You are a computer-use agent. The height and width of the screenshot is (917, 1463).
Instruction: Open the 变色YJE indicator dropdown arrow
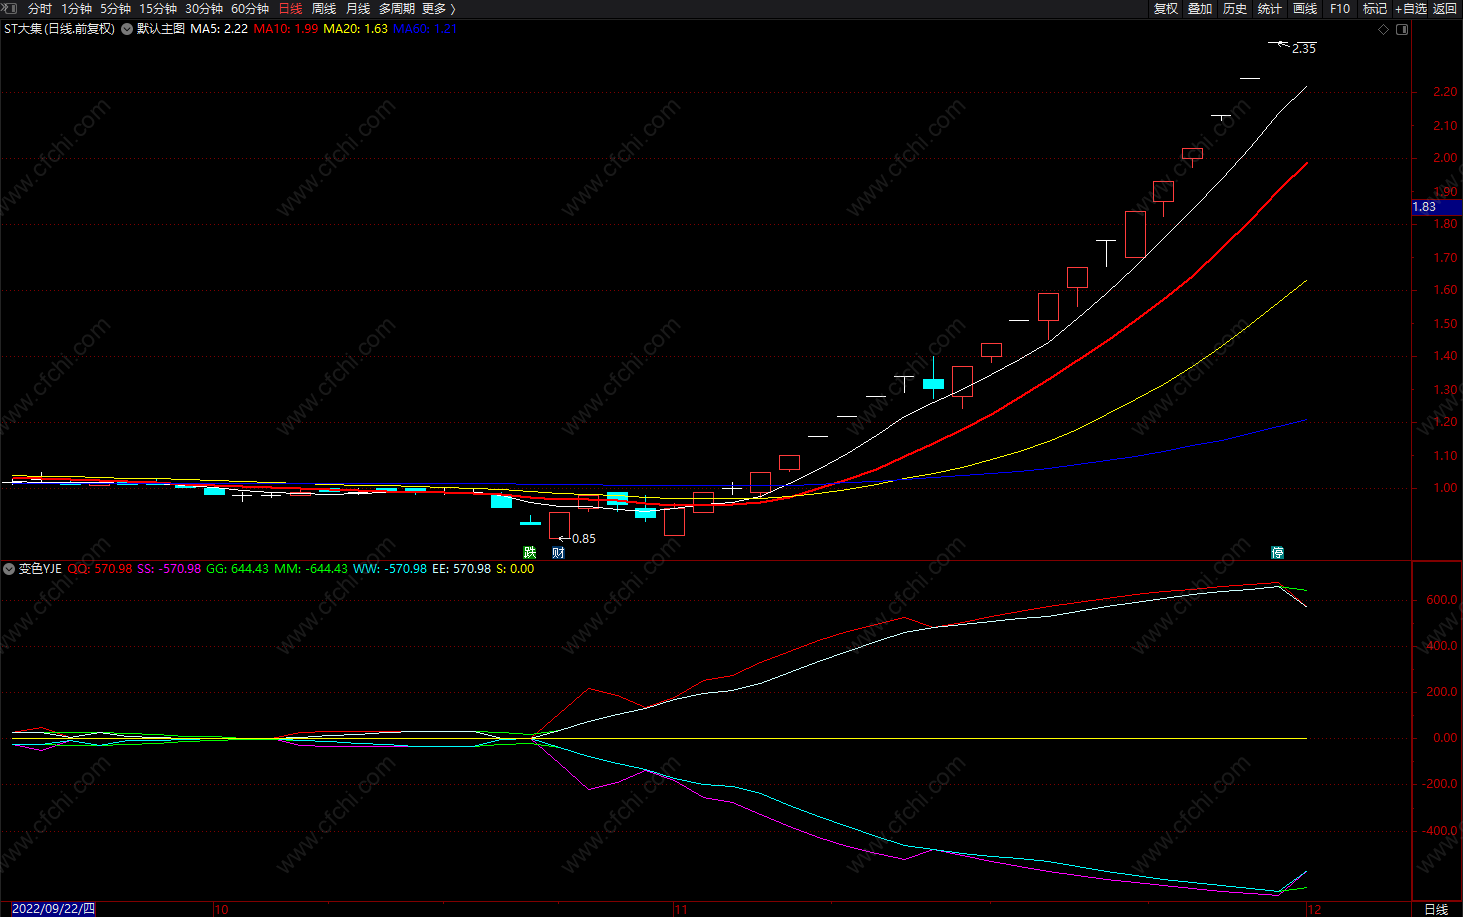click(x=9, y=569)
